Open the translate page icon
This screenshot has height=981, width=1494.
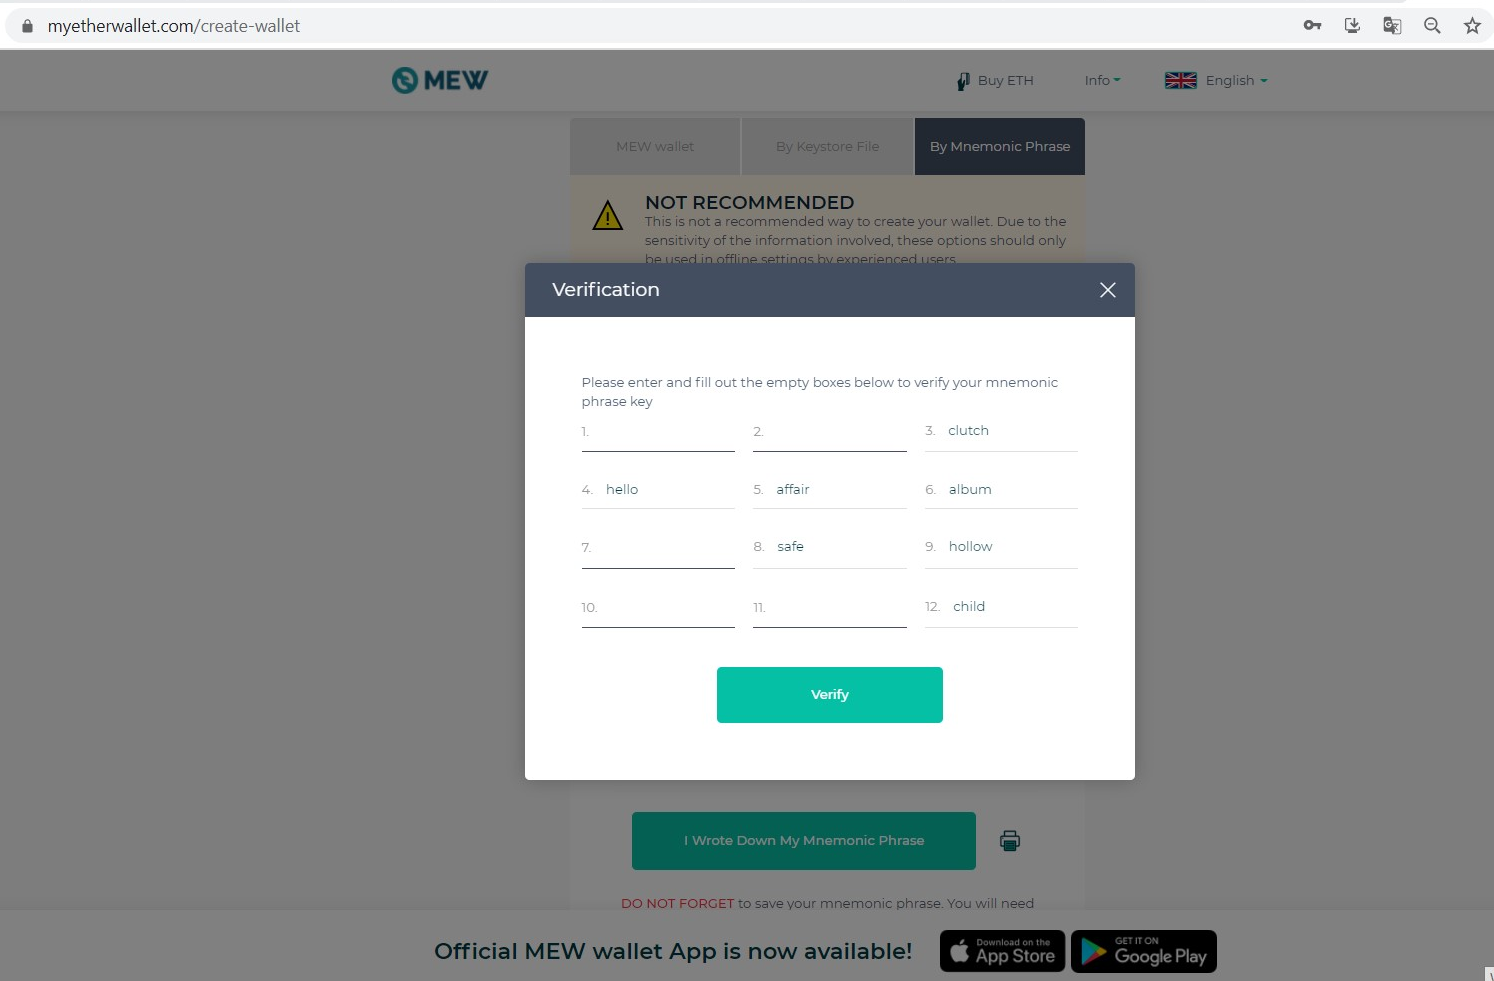coord(1392,26)
